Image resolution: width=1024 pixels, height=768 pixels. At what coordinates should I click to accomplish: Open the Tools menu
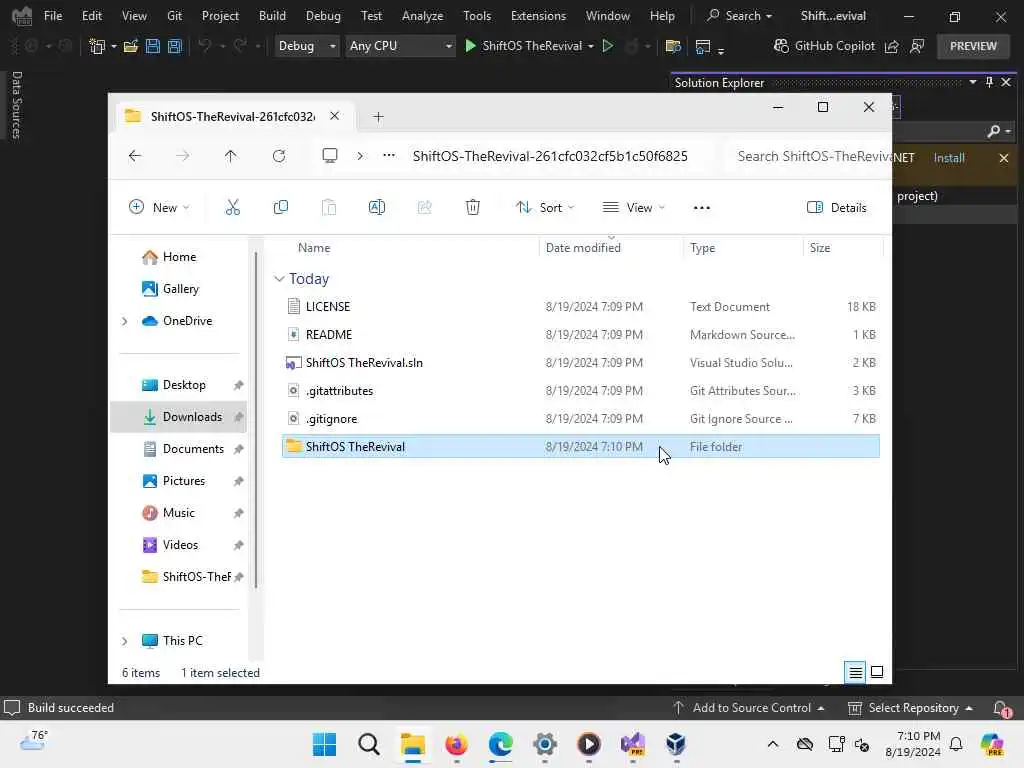[x=477, y=16]
